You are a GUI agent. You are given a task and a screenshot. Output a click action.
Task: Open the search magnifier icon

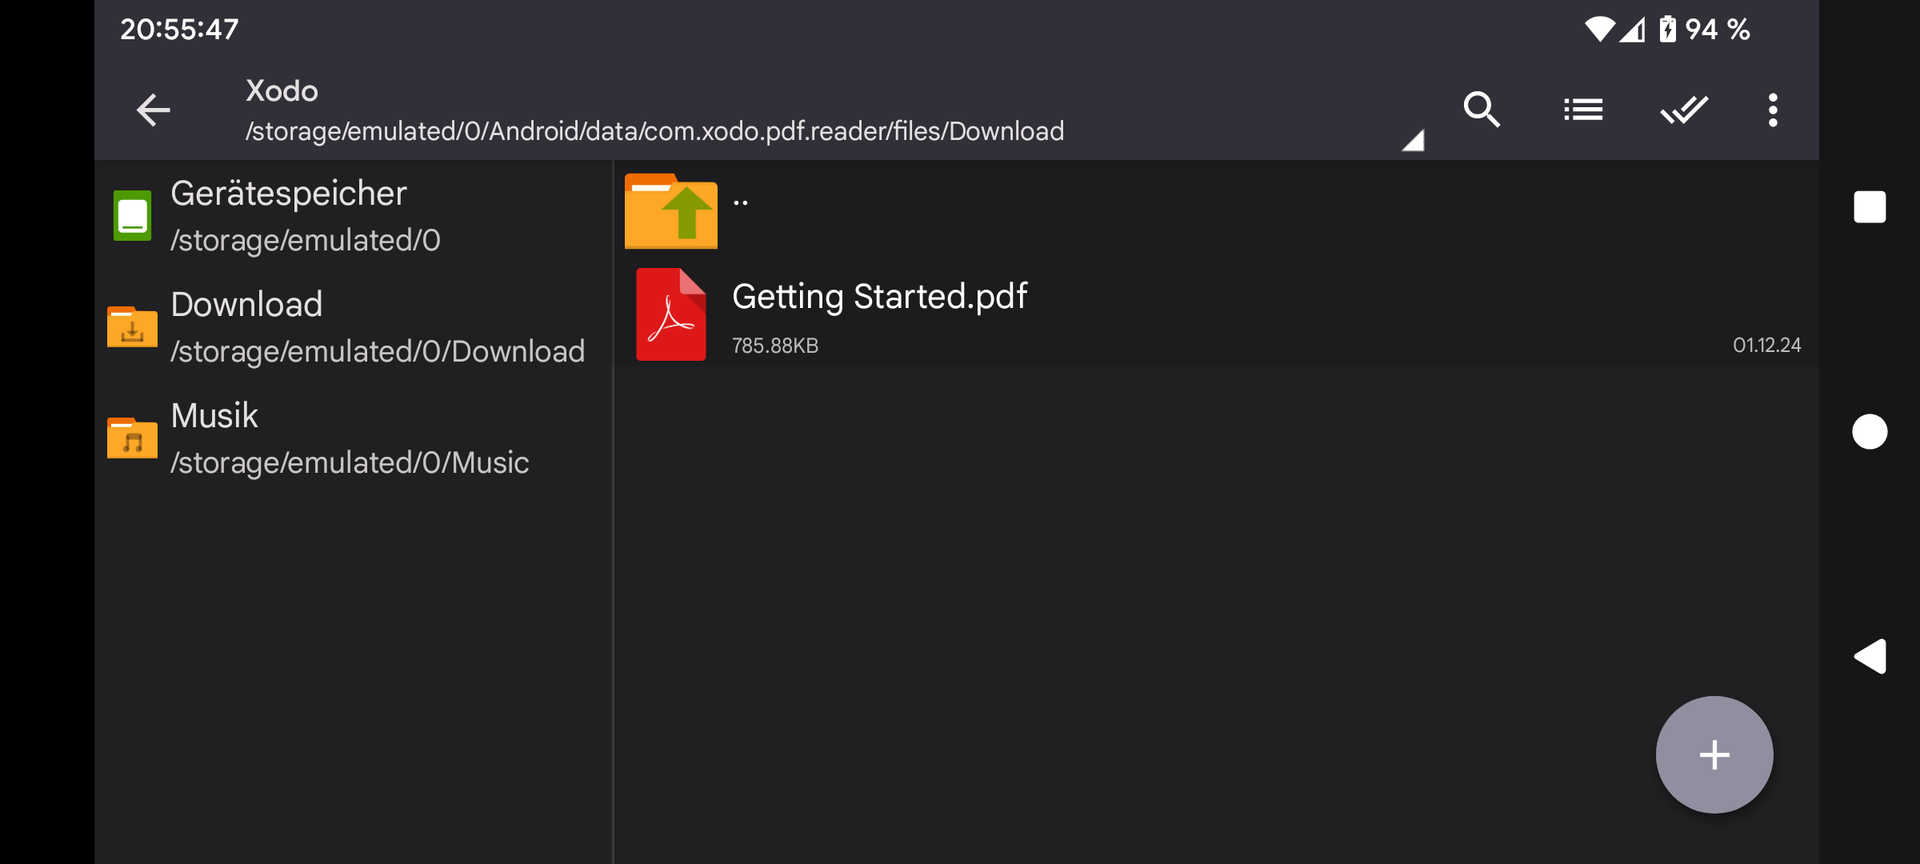coord(1481,110)
